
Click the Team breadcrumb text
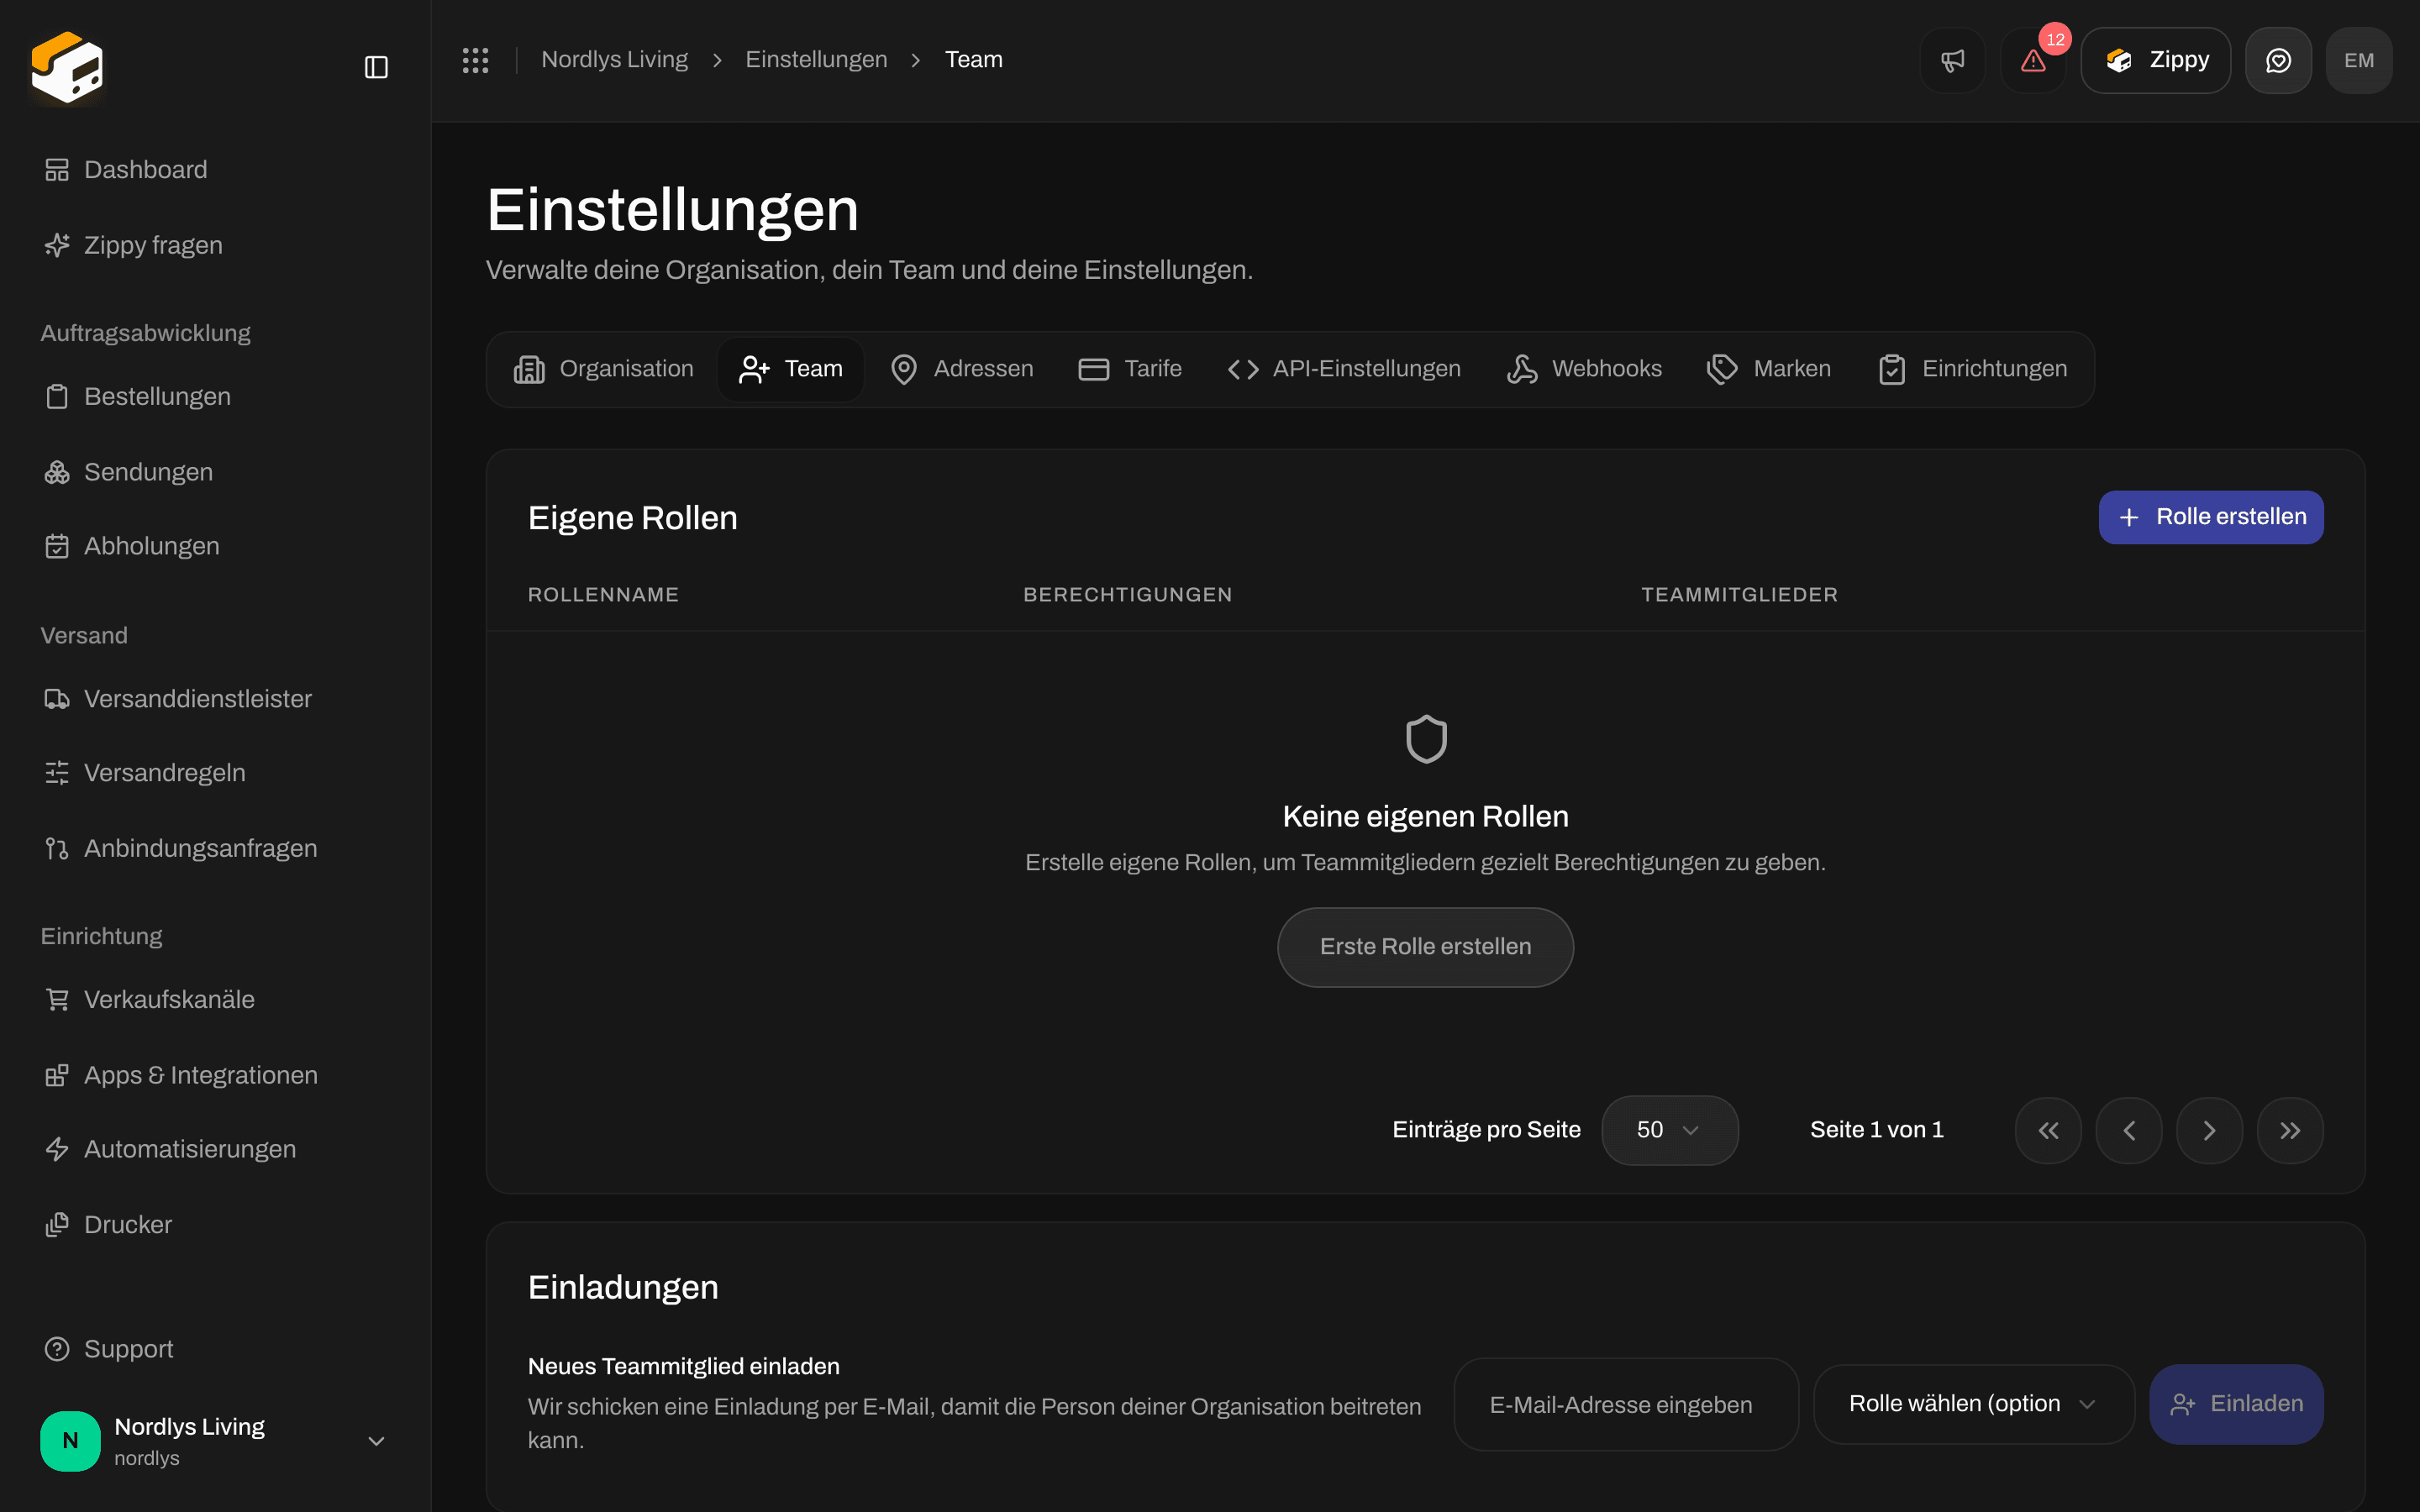click(973, 60)
